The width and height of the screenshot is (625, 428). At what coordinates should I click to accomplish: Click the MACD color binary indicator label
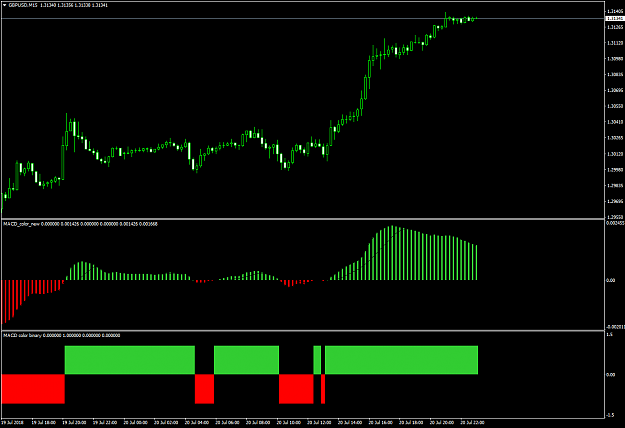pos(22,336)
